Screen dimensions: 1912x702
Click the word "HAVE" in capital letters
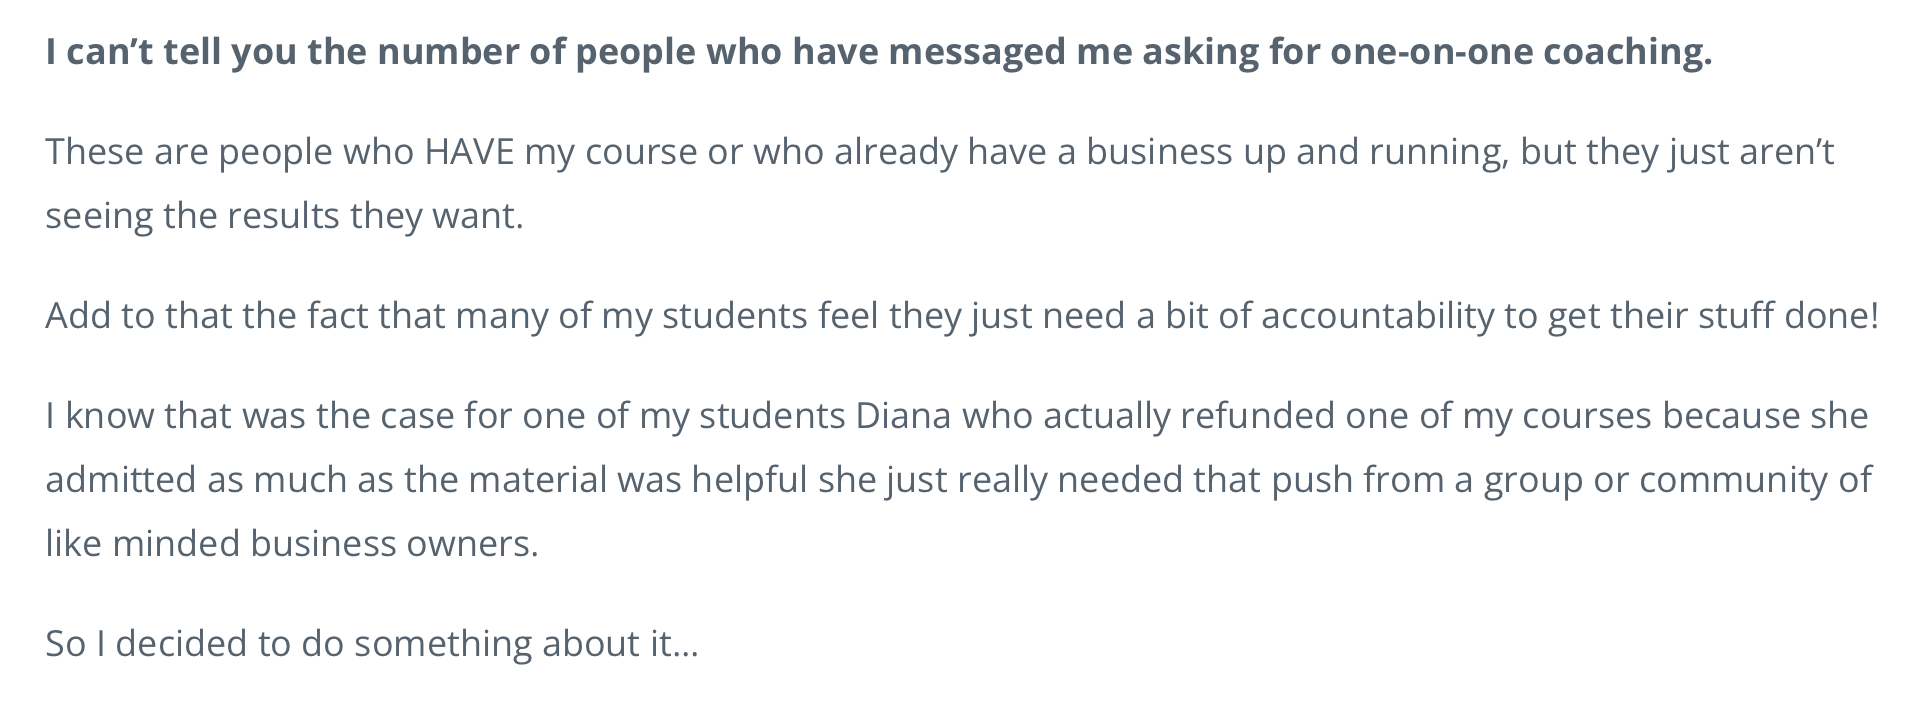pos(469,152)
